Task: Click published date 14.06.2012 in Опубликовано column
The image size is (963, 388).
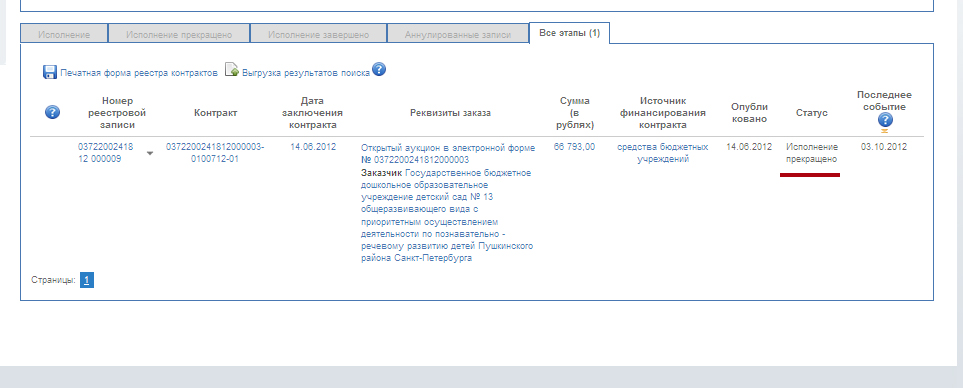Action: [749, 147]
